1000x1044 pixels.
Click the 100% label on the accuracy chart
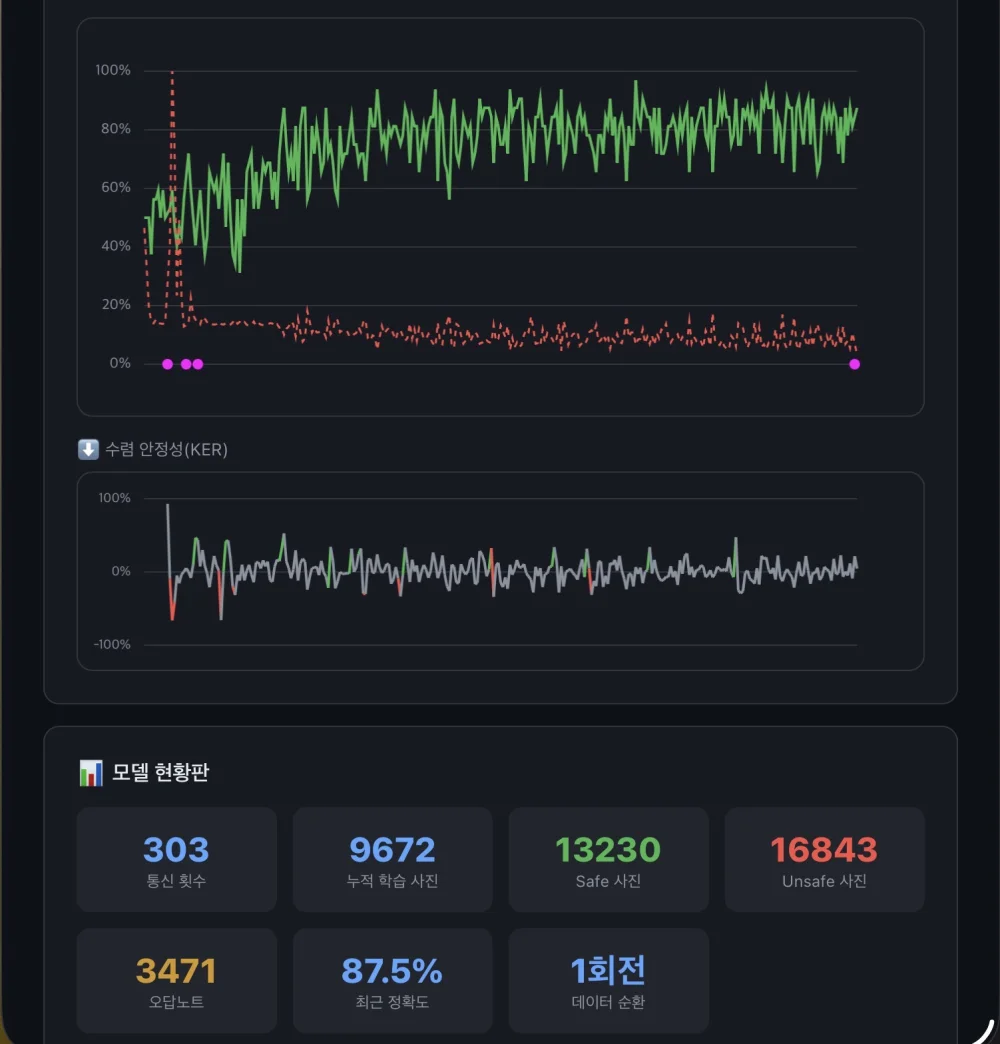pyautogui.click(x=113, y=70)
